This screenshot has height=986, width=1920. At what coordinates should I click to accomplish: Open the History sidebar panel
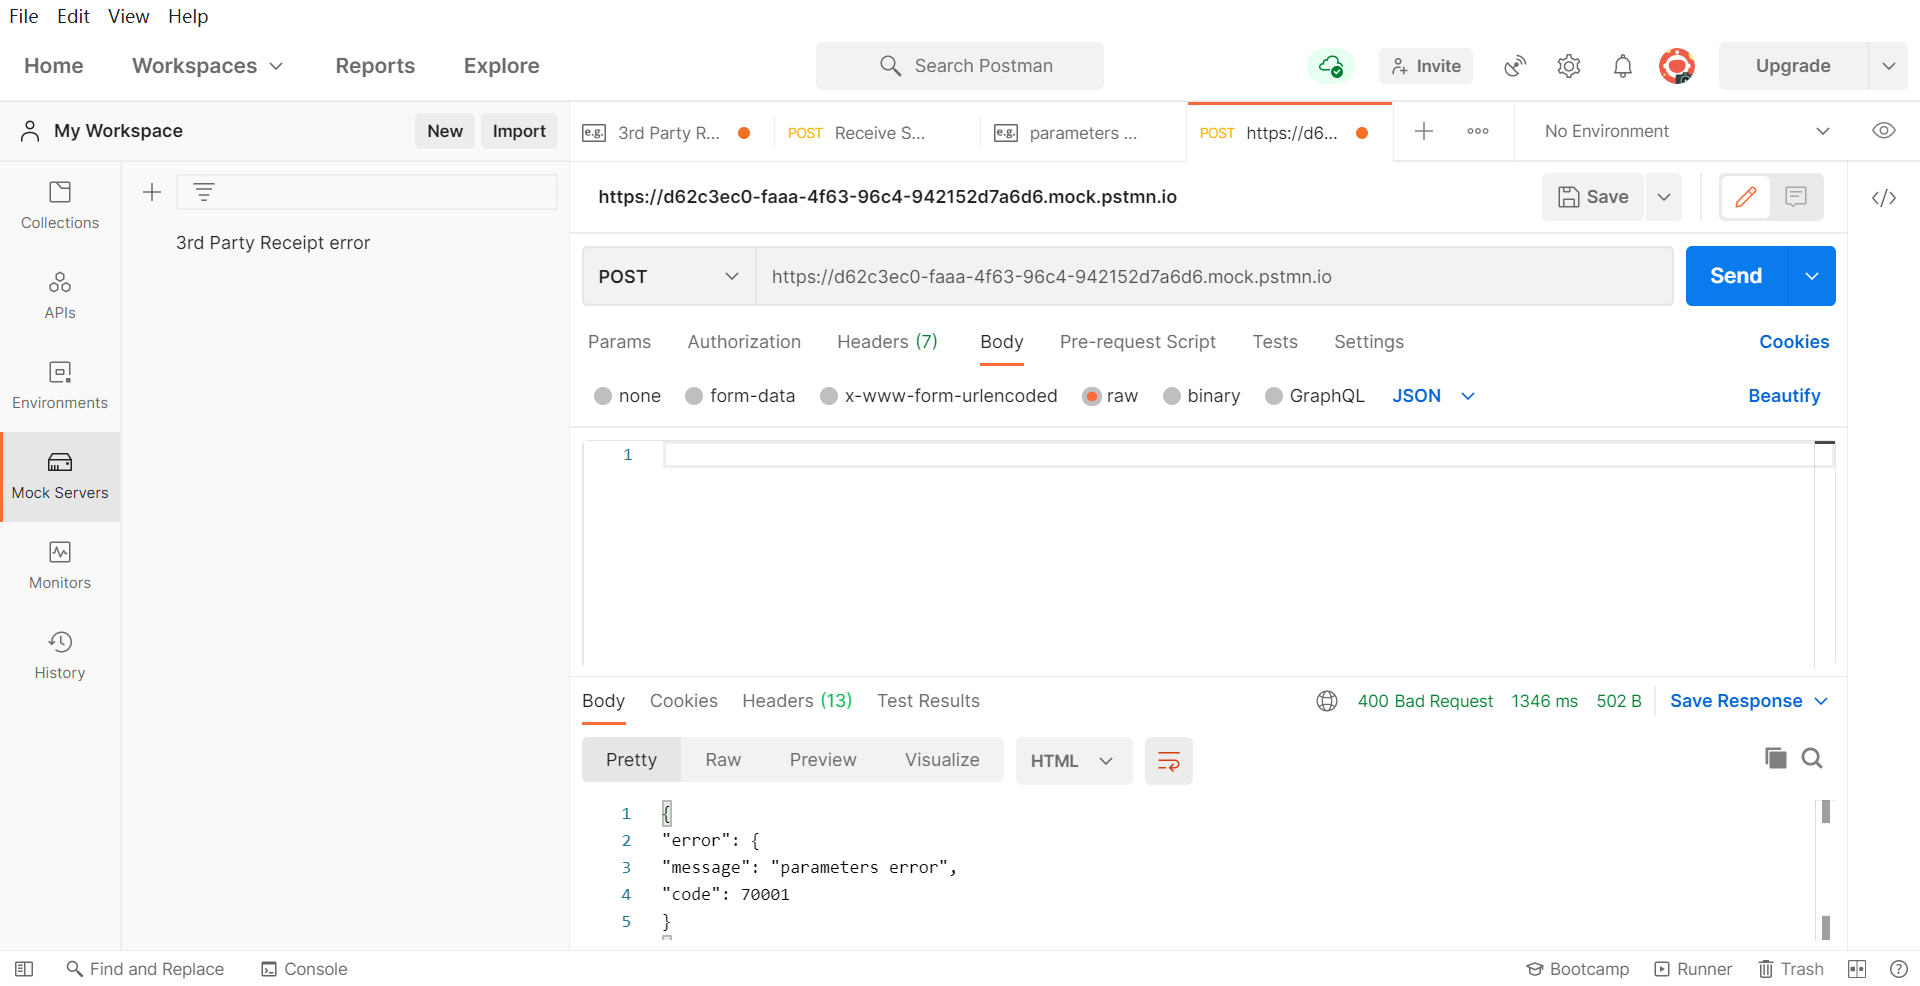point(60,656)
